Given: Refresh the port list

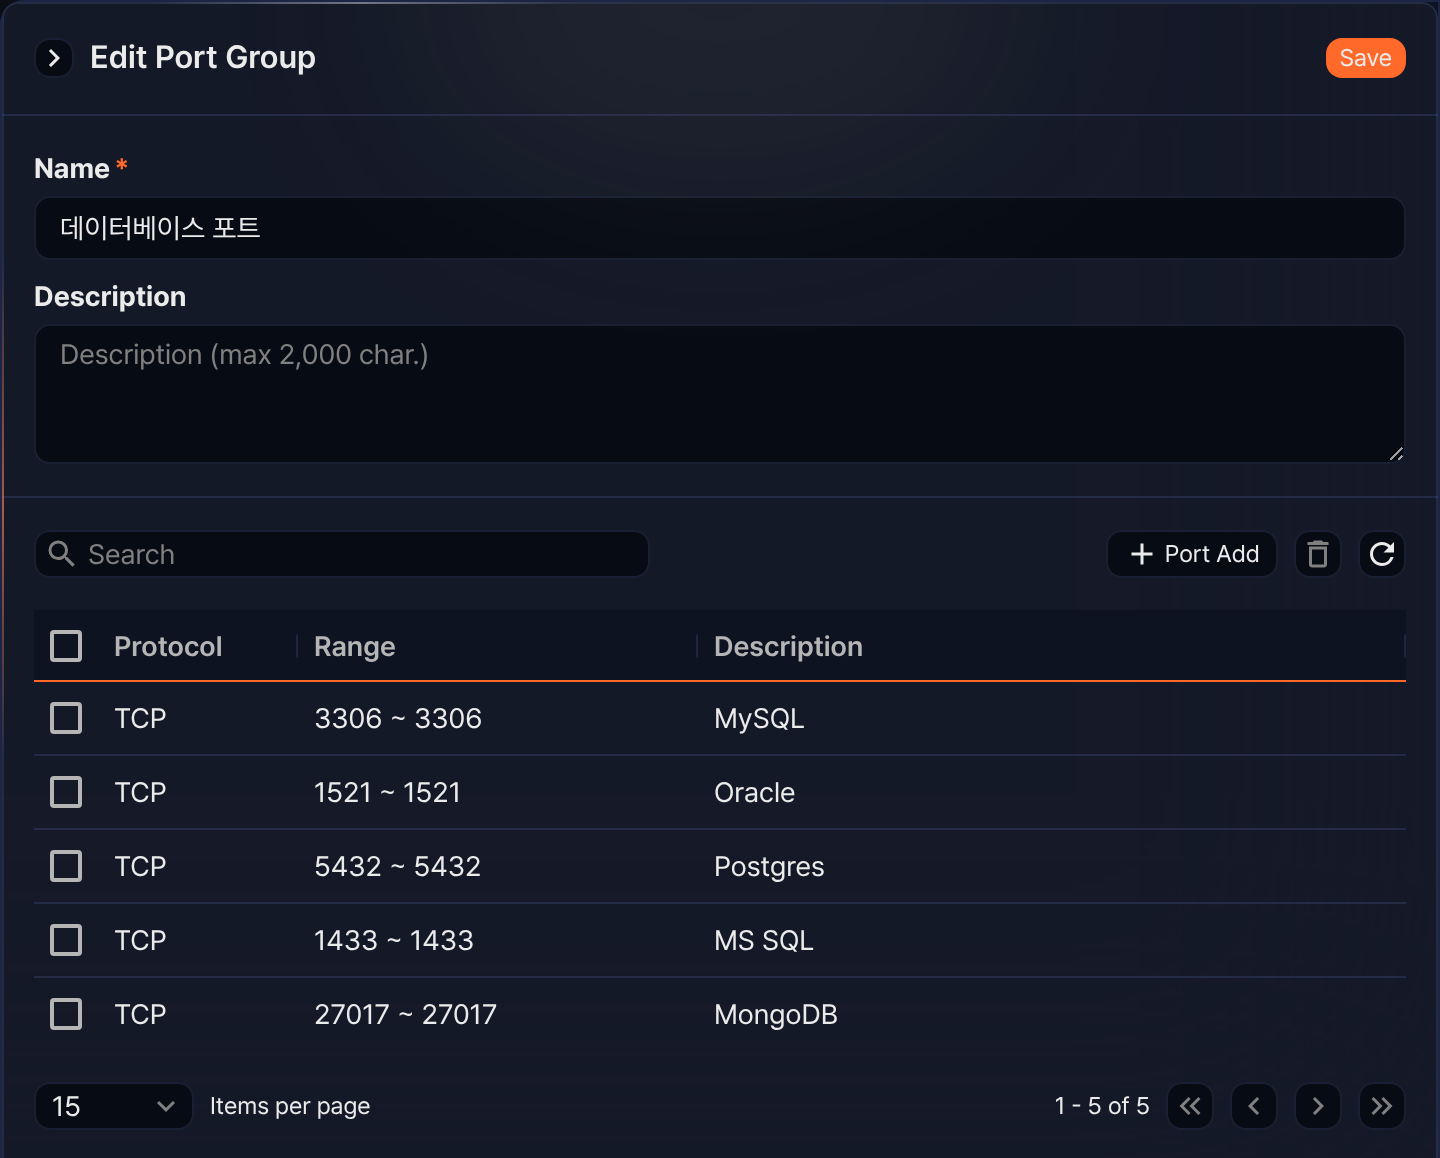Looking at the screenshot, I should click(x=1382, y=554).
